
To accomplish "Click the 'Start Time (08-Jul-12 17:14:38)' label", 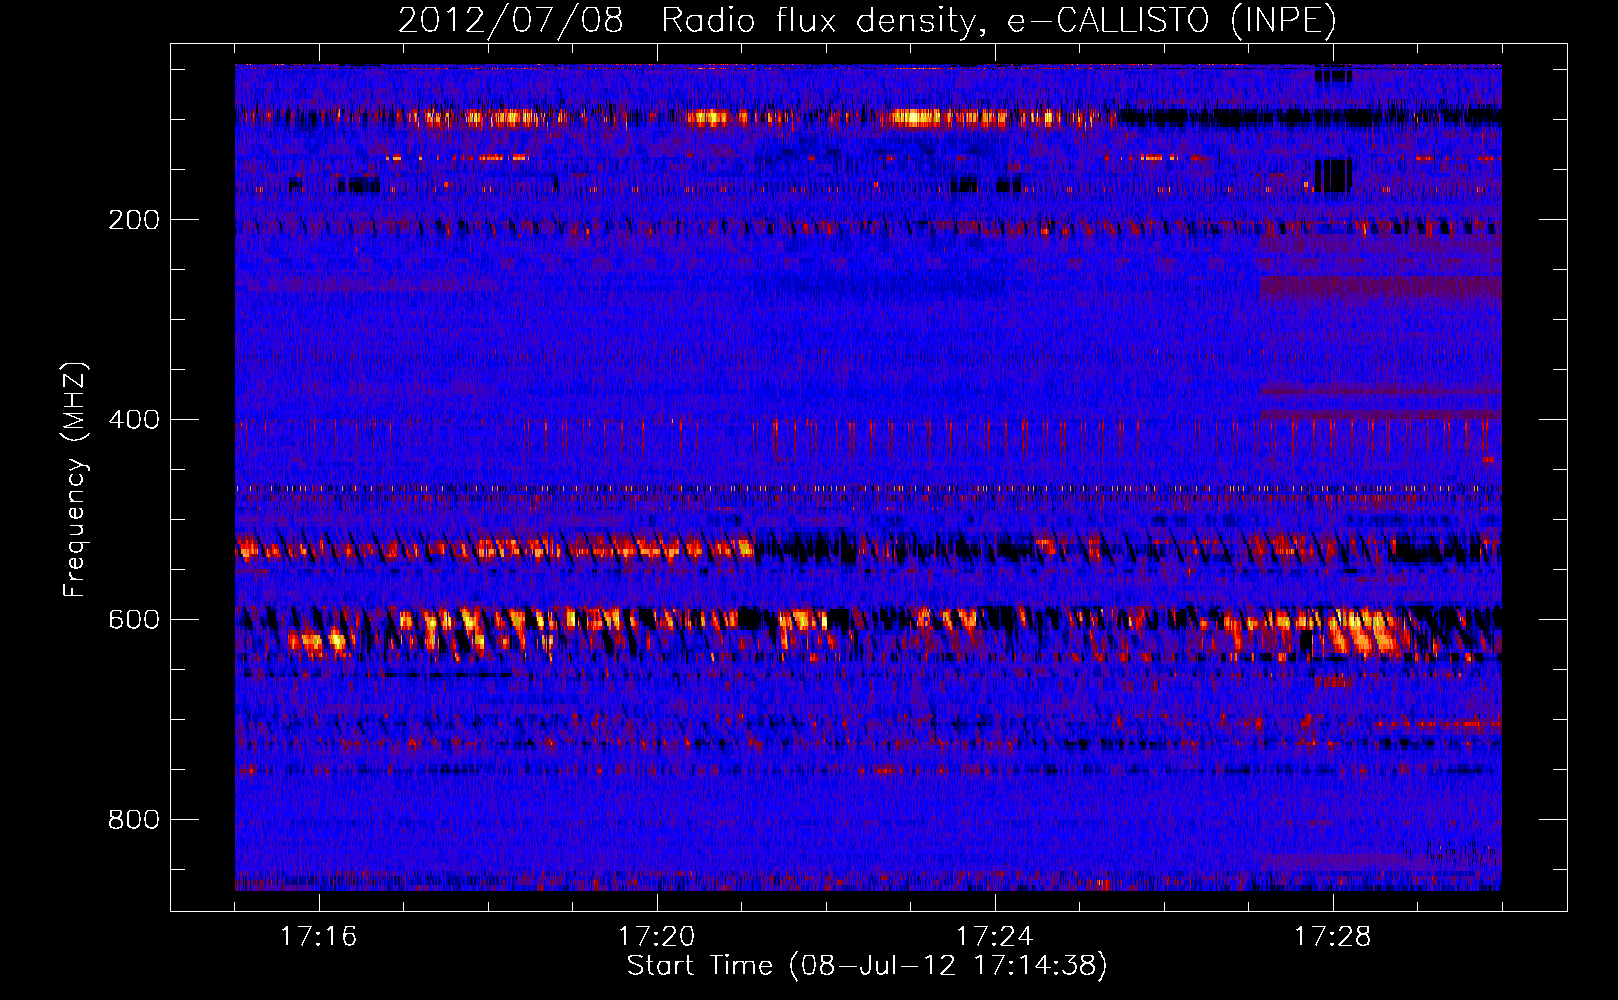I will [867, 965].
